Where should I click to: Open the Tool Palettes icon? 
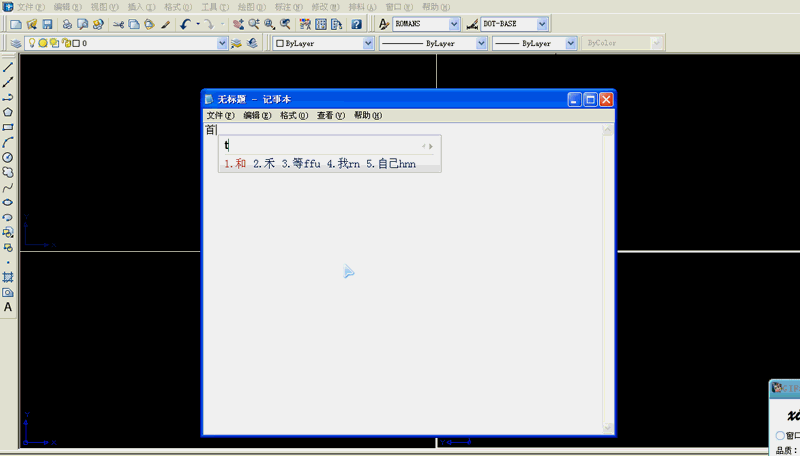[337, 24]
